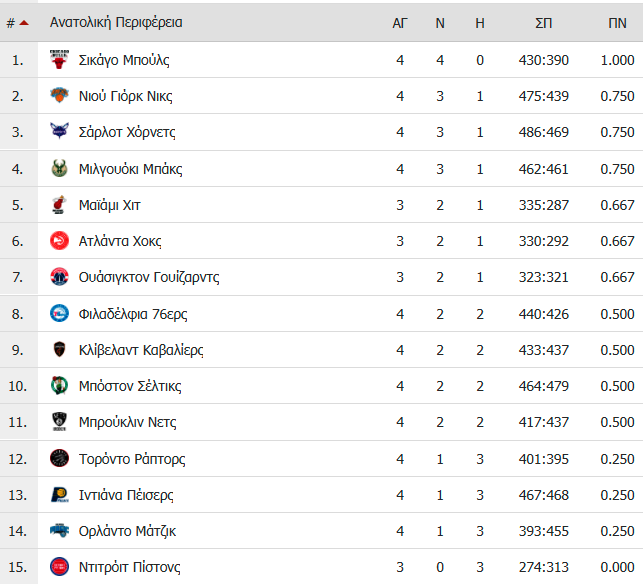The width and height of the screenshot is (643, 584).
Task: Select the Ανατολική Περιφέρεια header
Action: click(x=116, y=23)
